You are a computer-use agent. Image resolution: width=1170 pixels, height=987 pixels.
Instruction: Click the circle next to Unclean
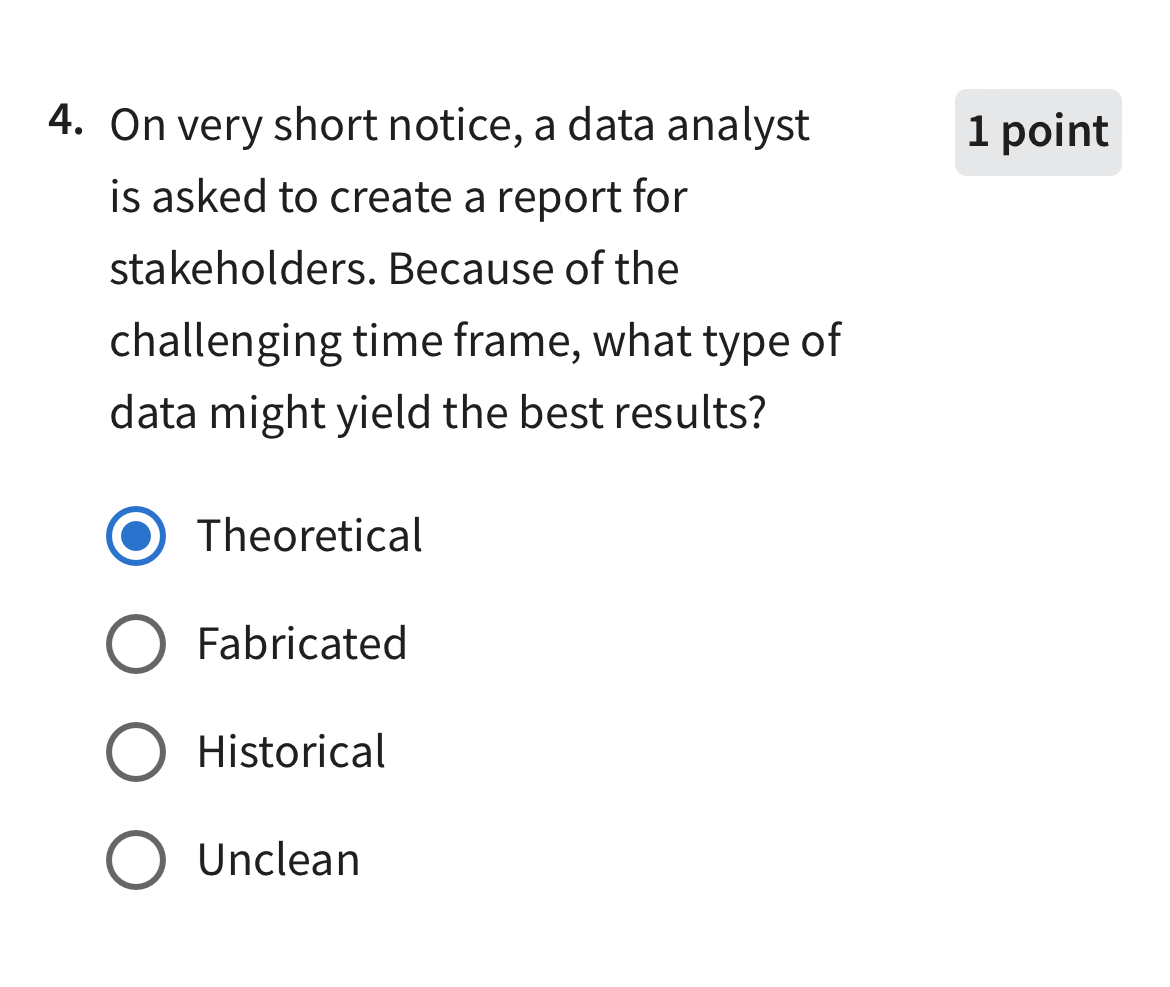click(x=135, y=859)
